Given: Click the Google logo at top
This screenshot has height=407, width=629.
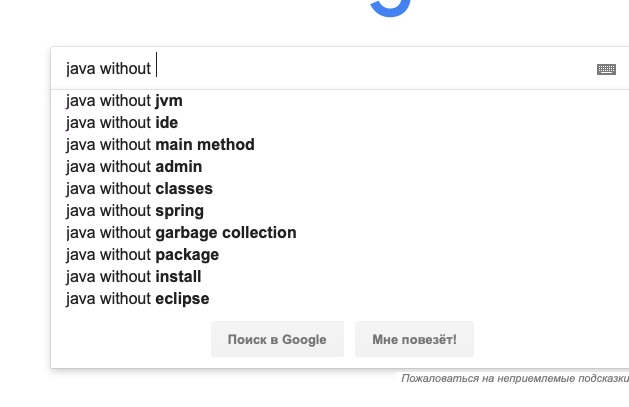Looking at the screenshot, I should click(x=390, y=8).
